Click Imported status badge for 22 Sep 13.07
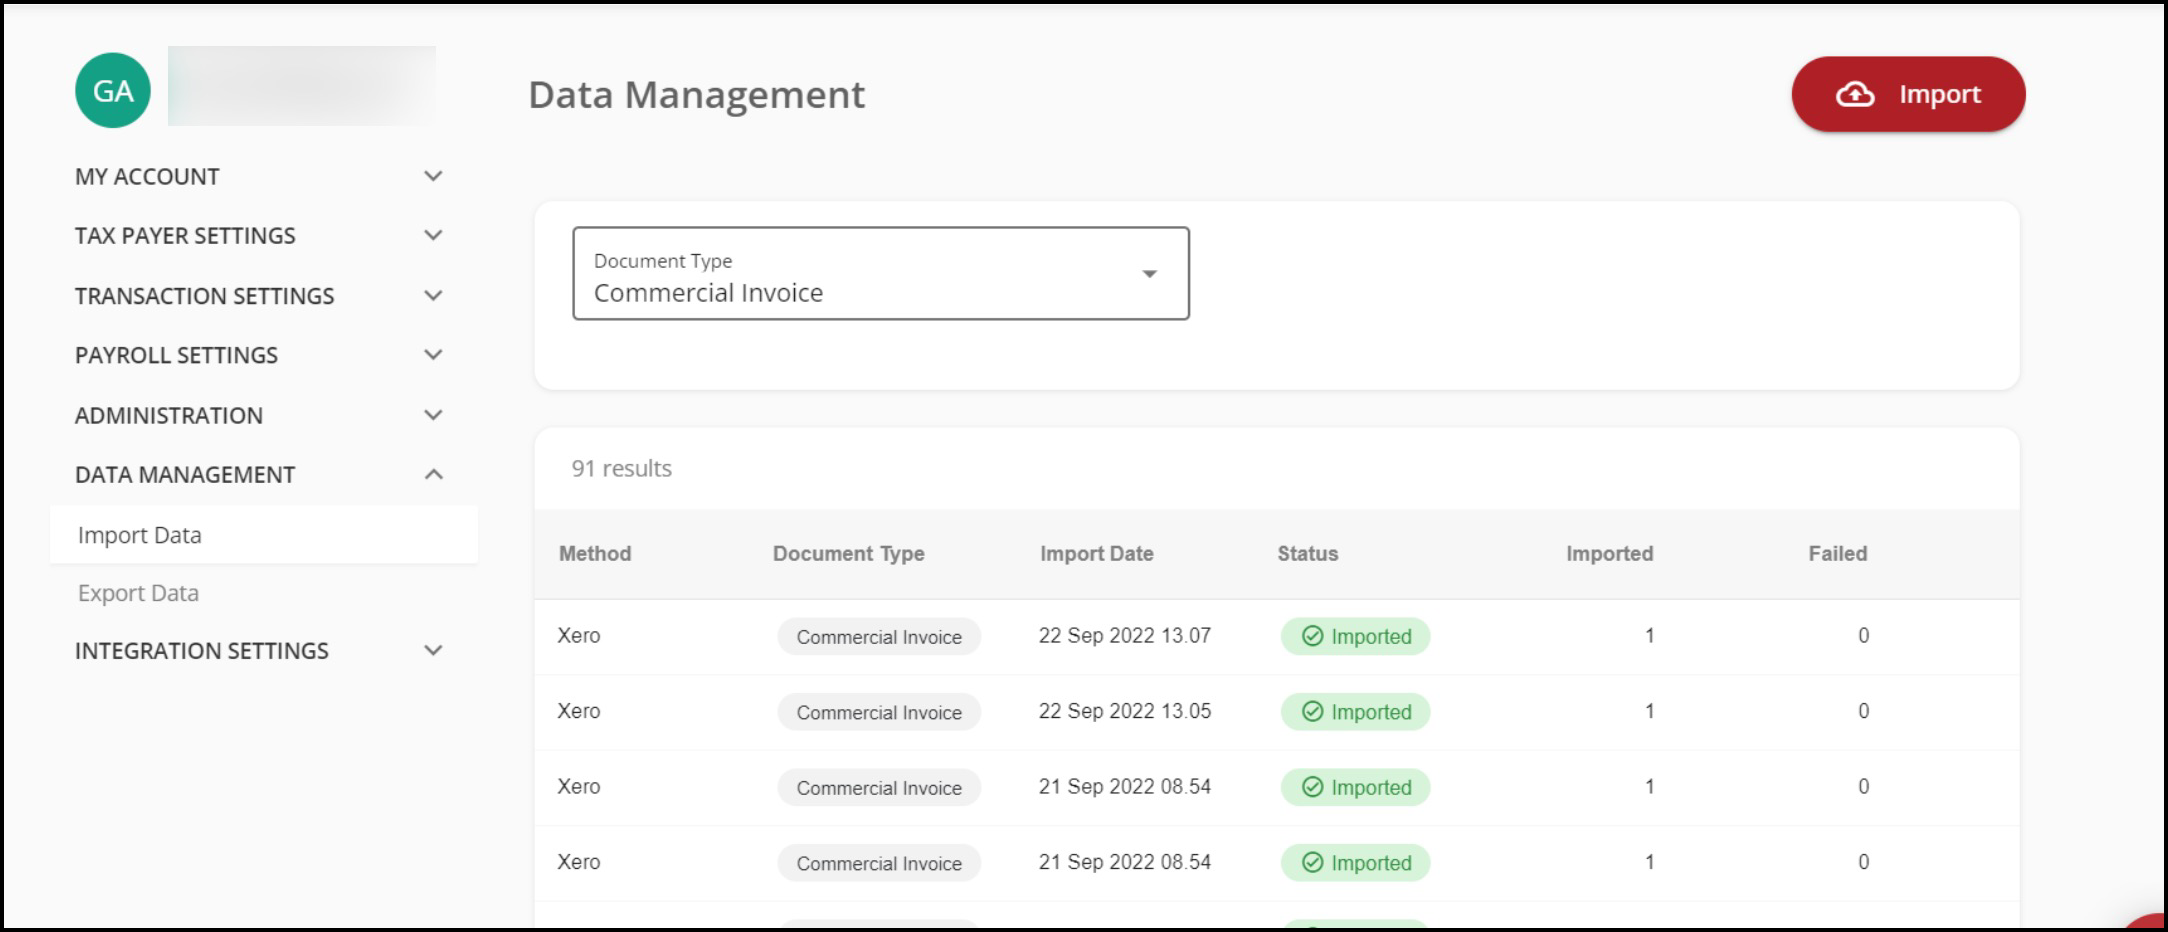This screenshot has width=2168, height=932. [1355, 637]
